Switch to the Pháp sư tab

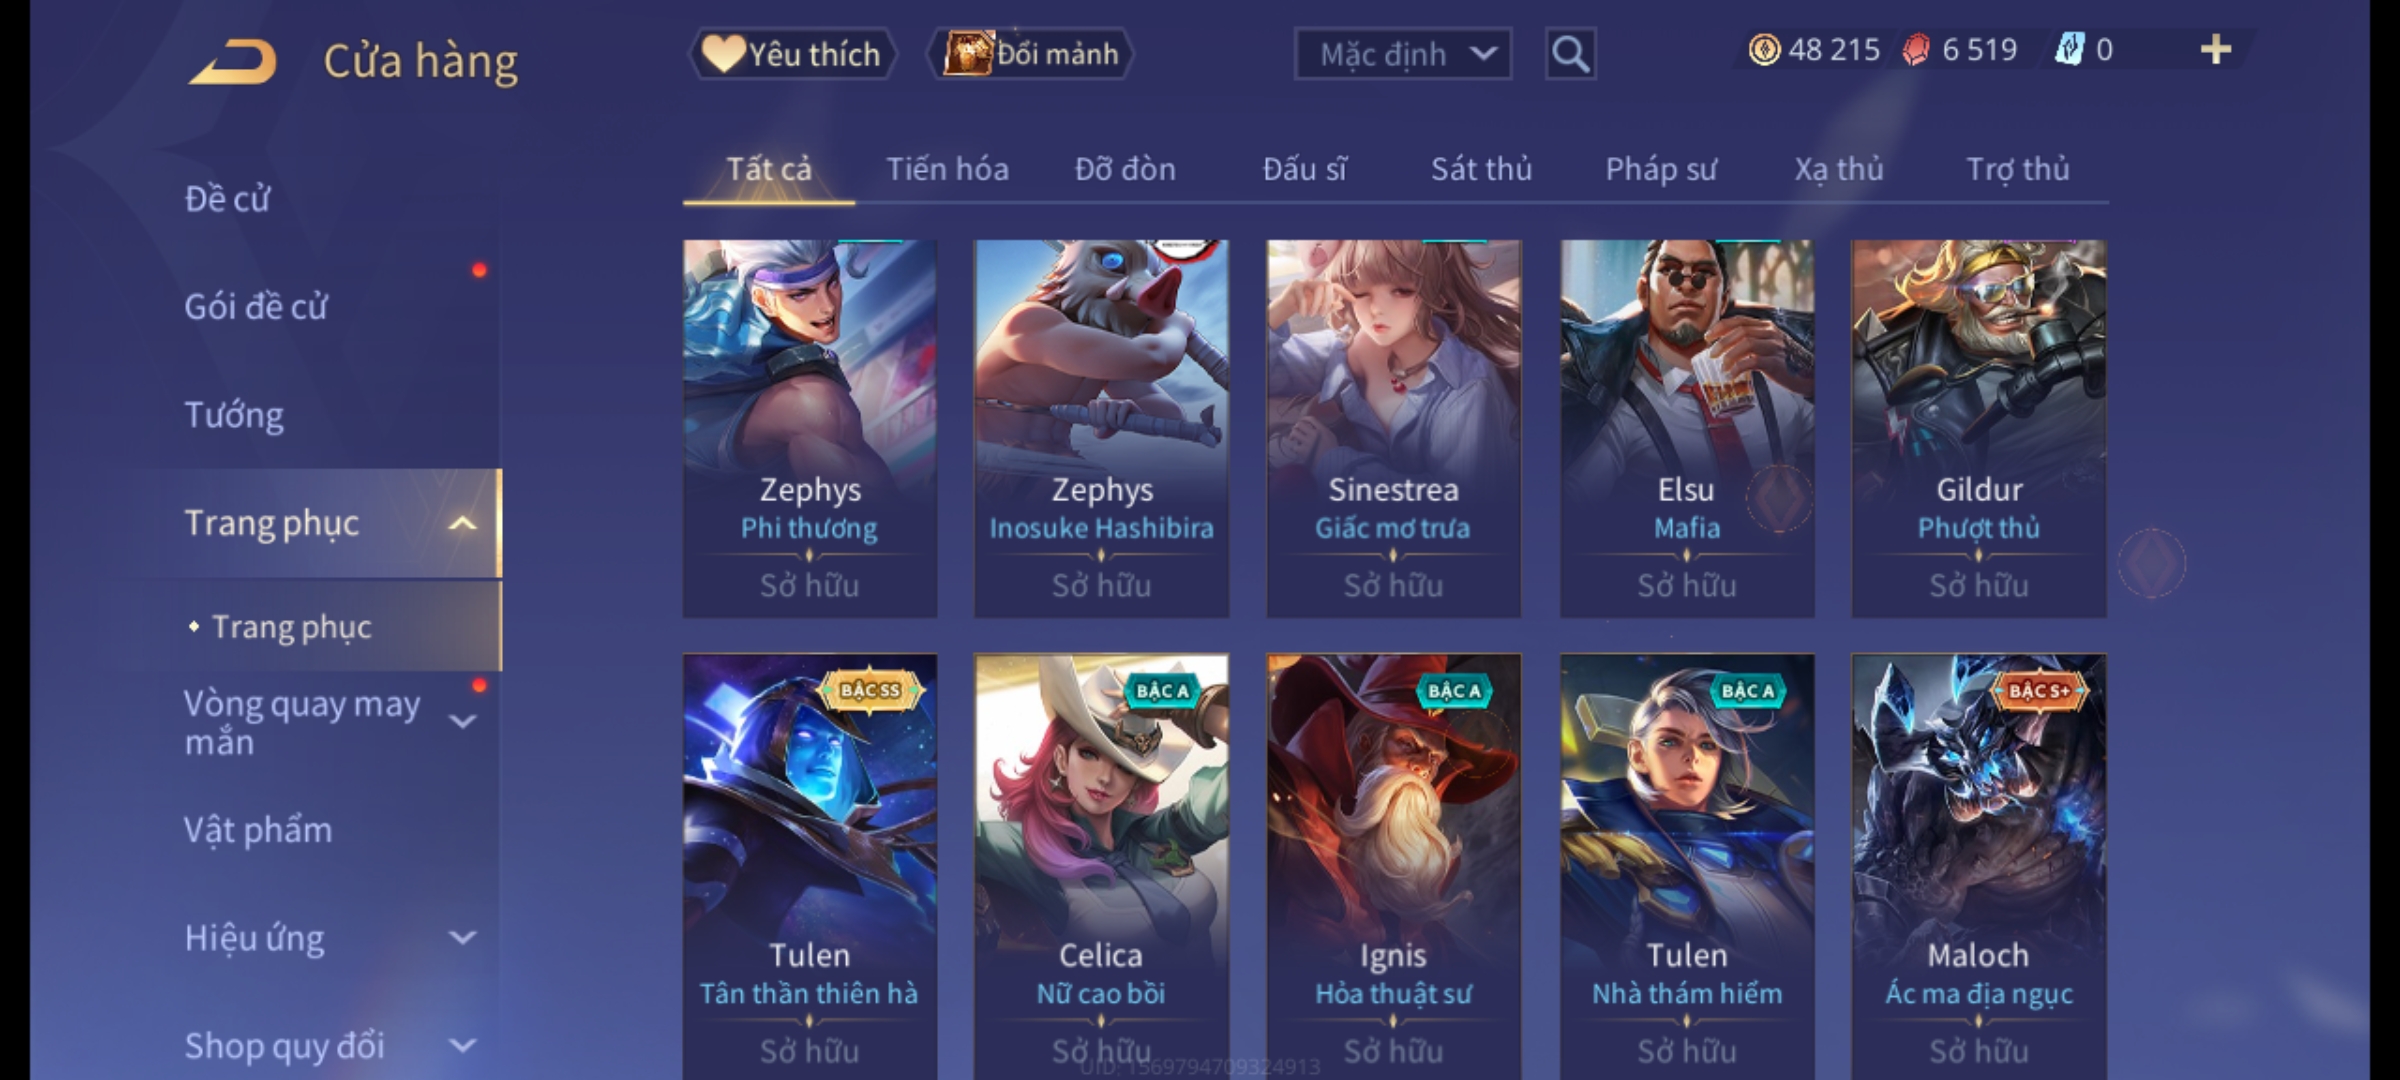[1661, 169]
